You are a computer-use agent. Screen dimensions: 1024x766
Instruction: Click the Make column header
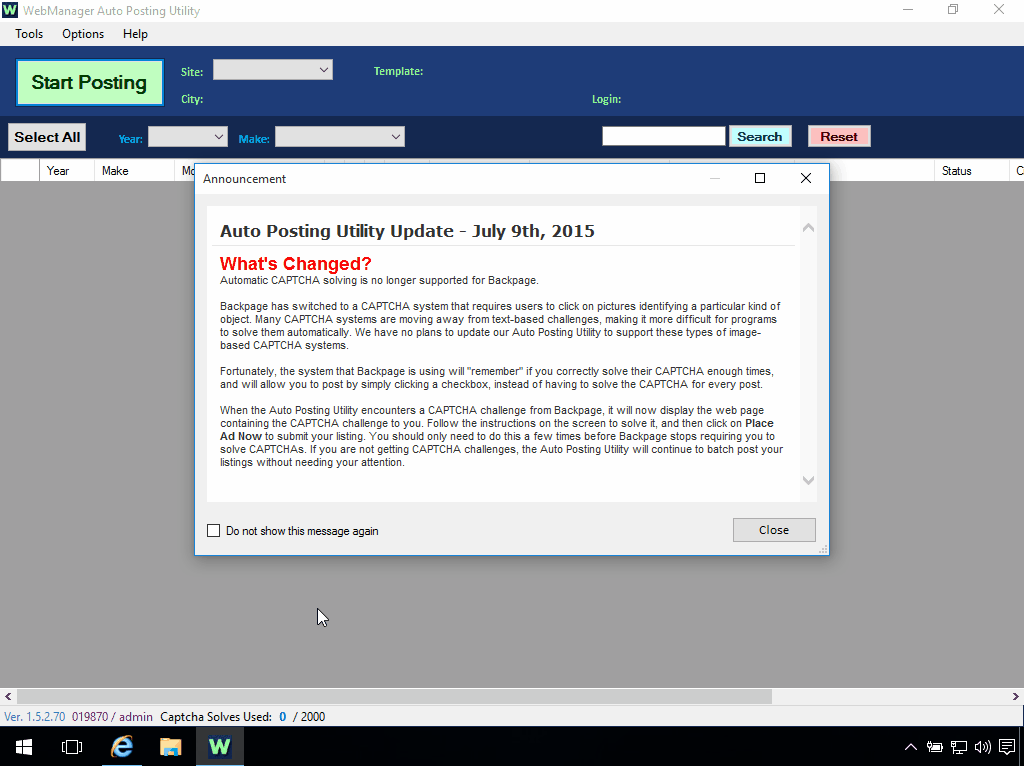134,170
